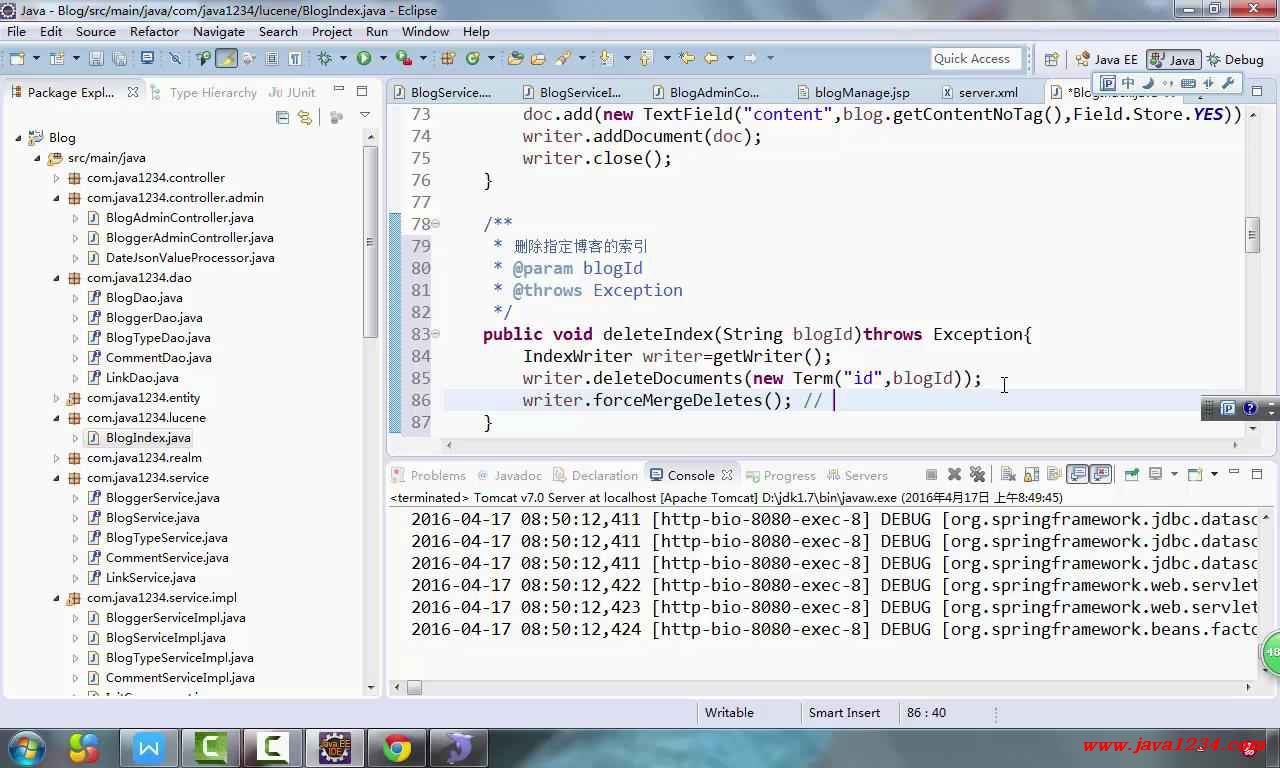Click the Debug bug toolbar icon
The height and width of the screenshot is (768, 1280).
tap(325, 58)
